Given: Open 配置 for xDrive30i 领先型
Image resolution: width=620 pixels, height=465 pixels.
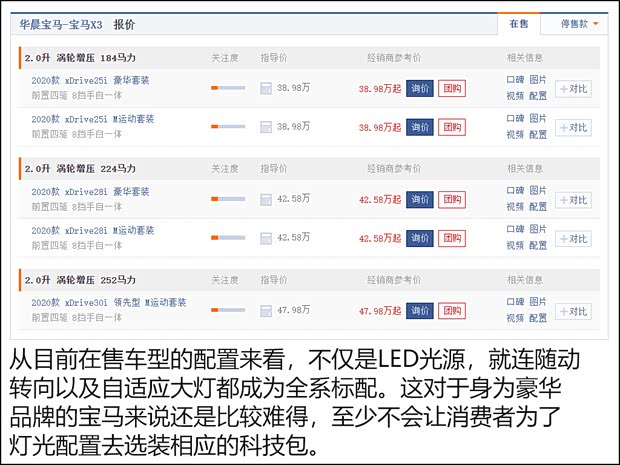Looking at the screenshot, I should pyautogui.click(x=538, y=318).
